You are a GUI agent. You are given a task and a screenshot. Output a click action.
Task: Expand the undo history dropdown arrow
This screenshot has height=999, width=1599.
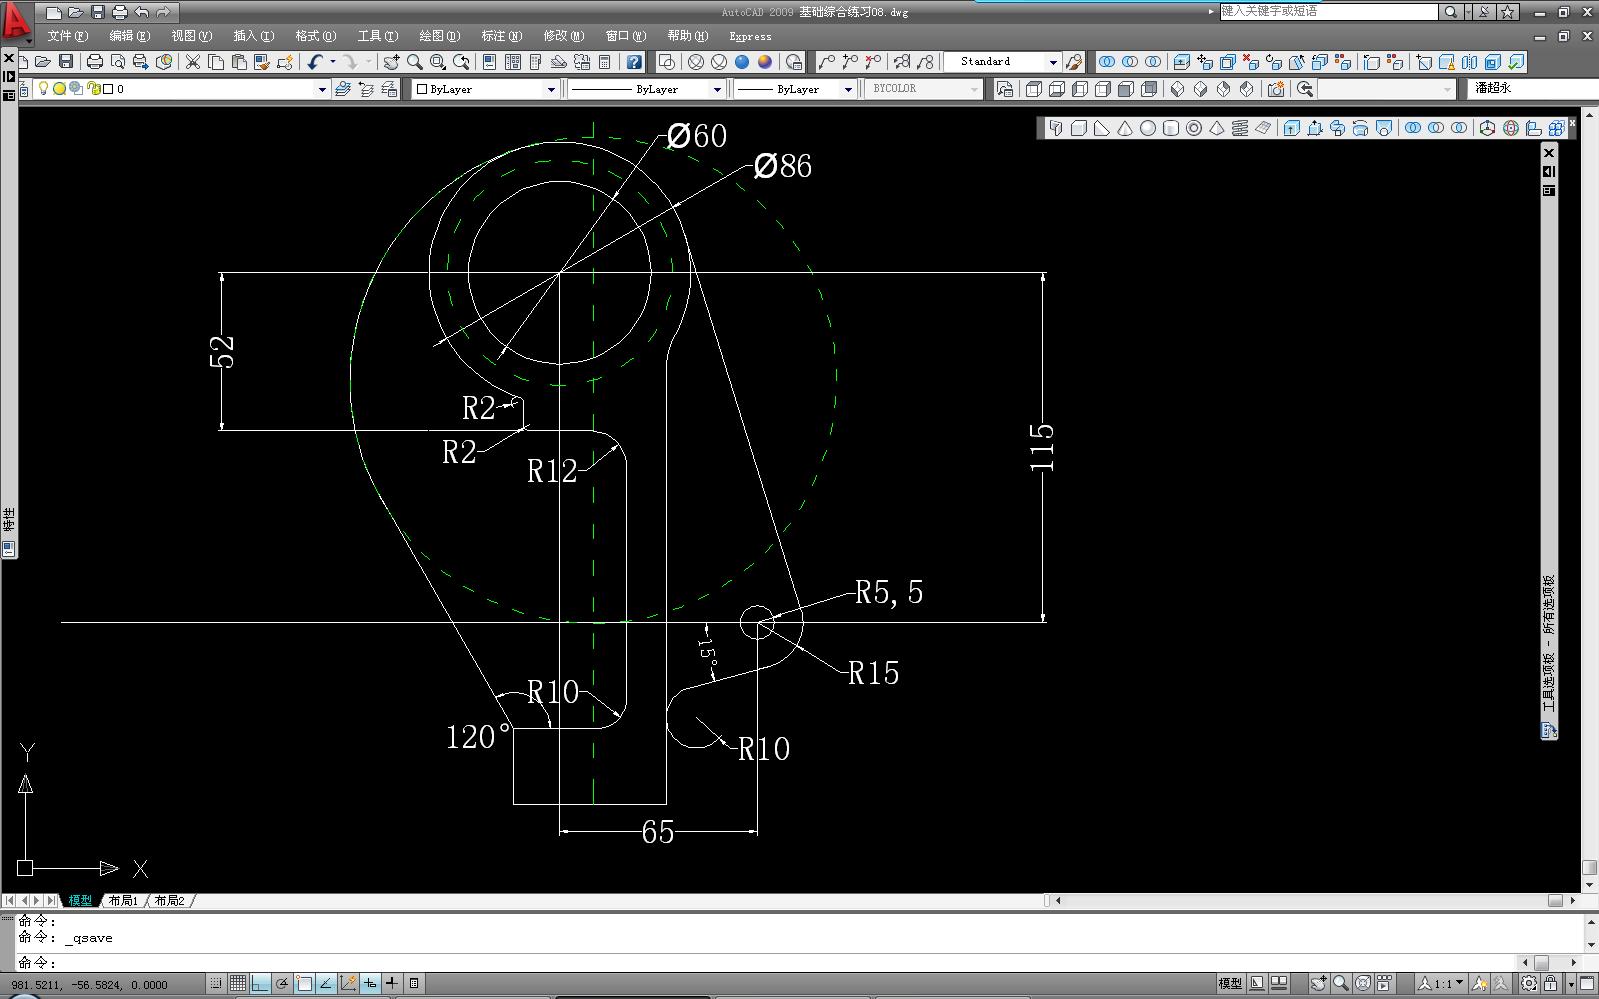click(x=333, y=62)
